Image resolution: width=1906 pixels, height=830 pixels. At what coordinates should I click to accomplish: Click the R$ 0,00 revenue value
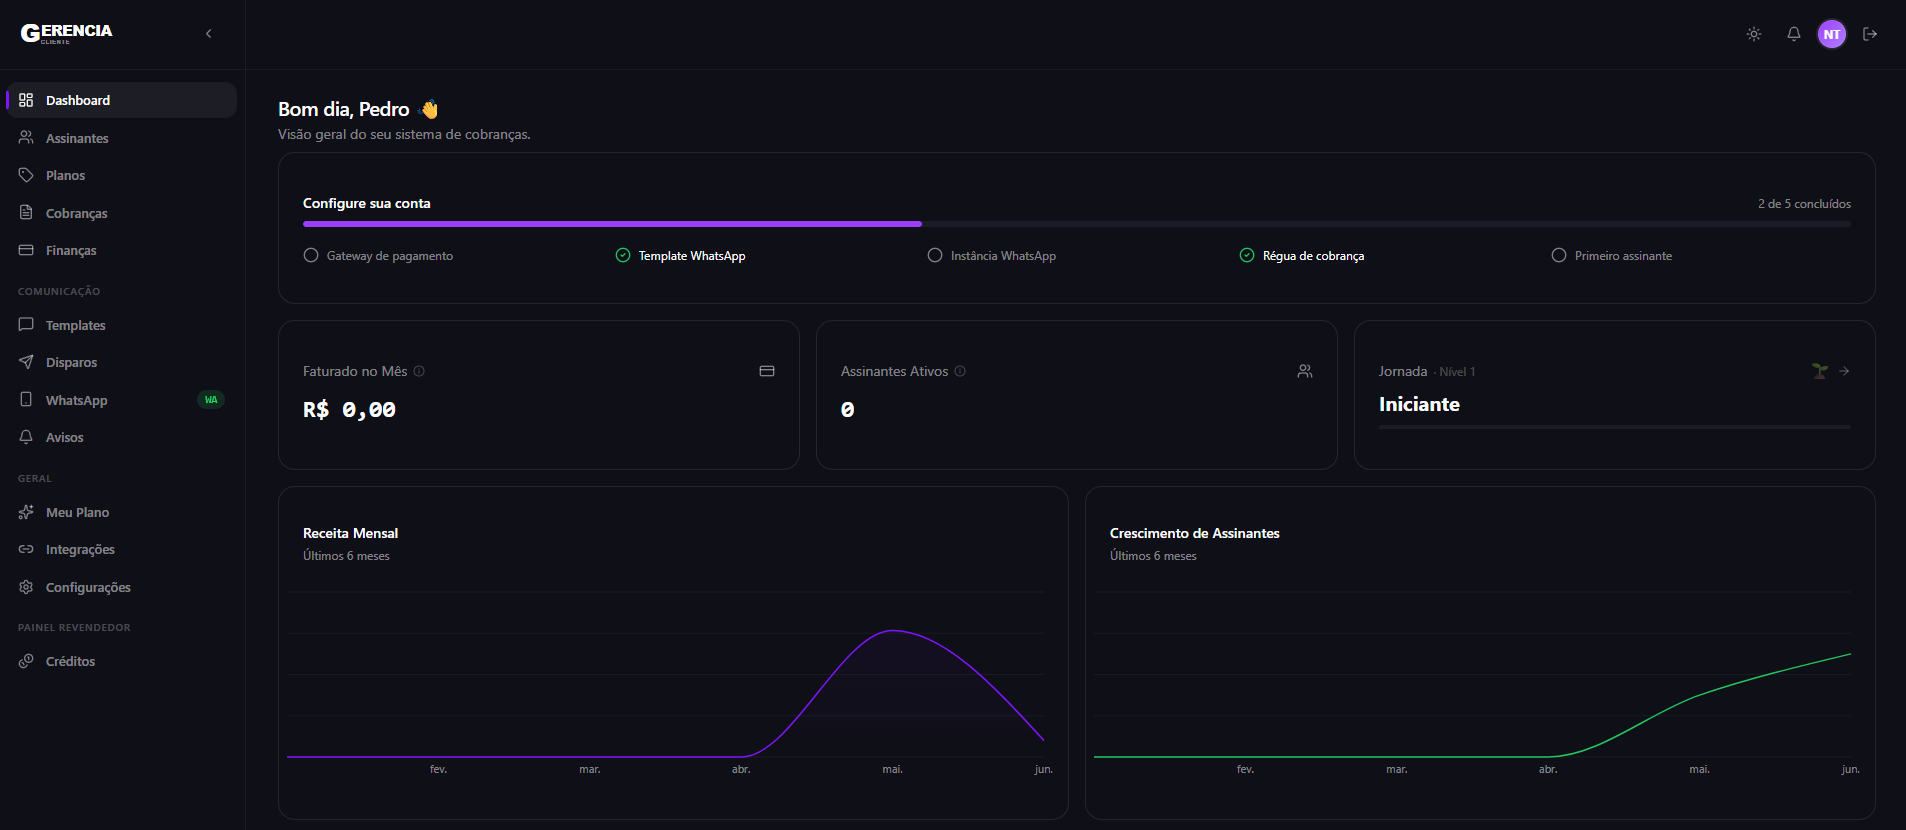pyautogui.click(x=349, y=409)
